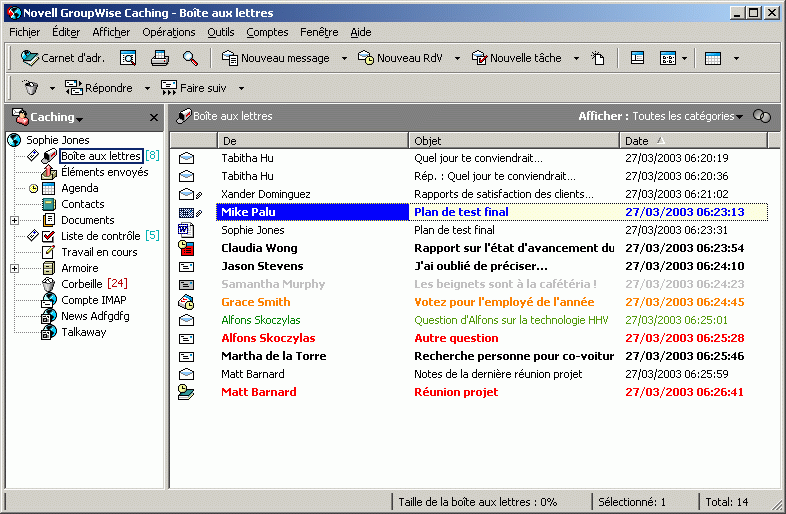The image size is (786, 514).
Task: Click the find/filter icon in the Boîte aux lettres header
Action: 762,116
